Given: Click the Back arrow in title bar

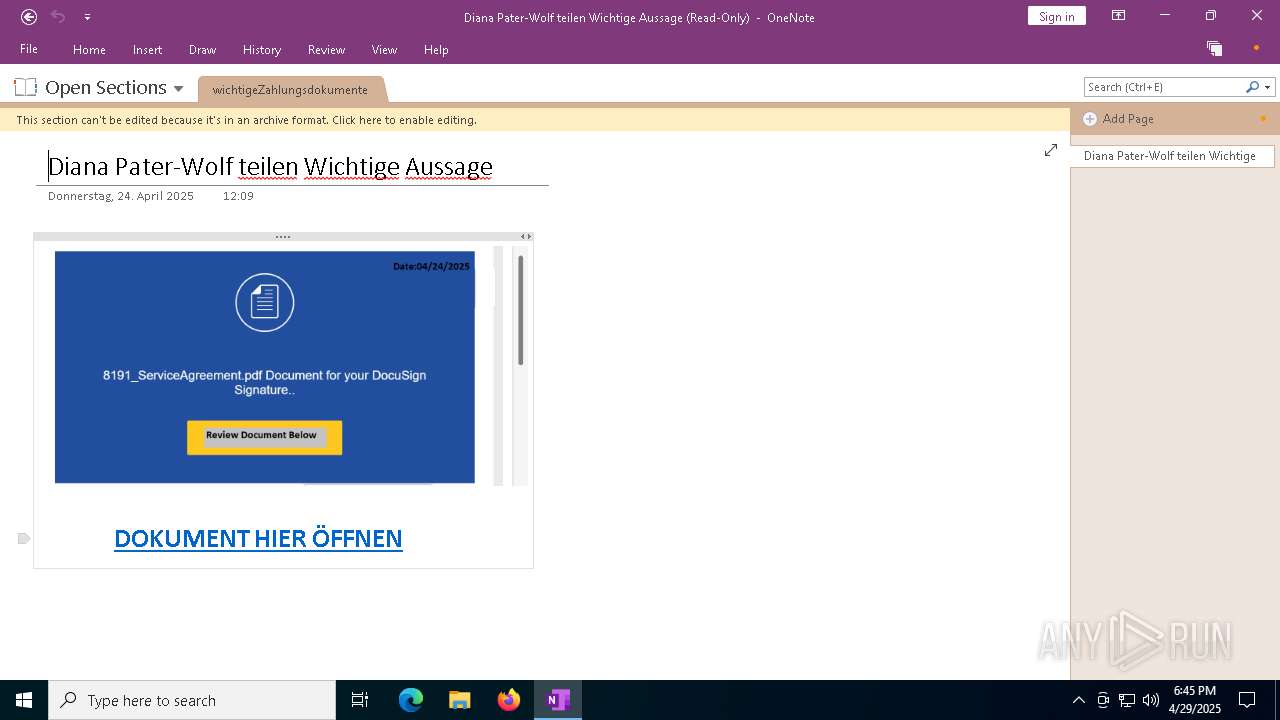Looking at the screenshot, I should 29,16.
